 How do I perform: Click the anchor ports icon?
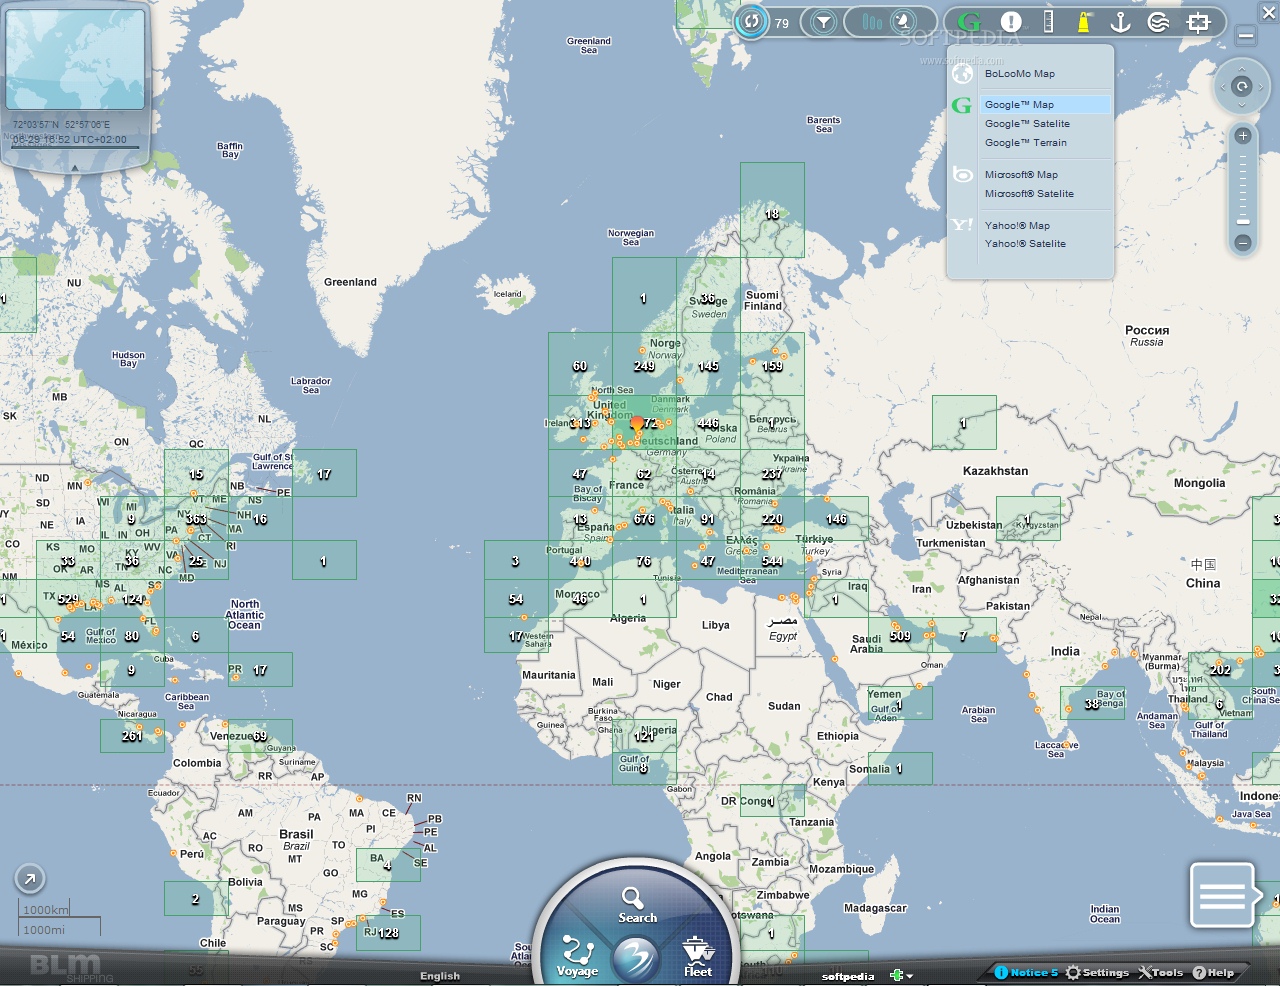point(1120,22)
